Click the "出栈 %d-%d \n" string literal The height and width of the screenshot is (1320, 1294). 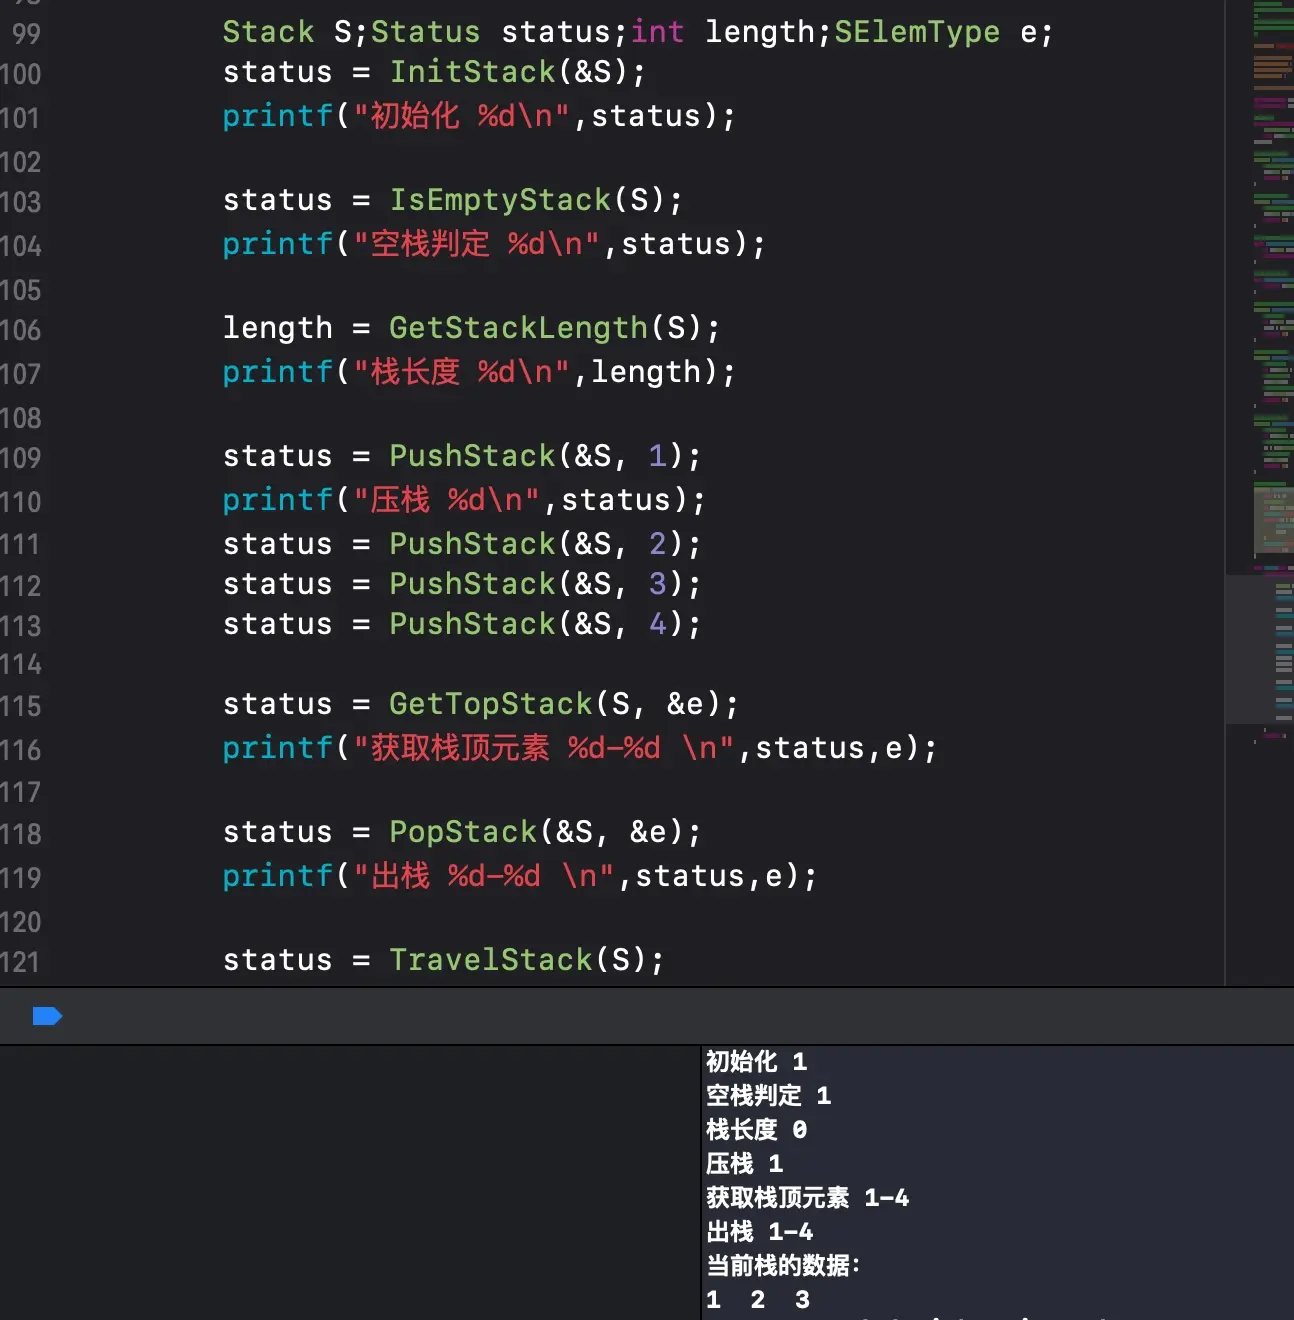pyautogui.click(x=484, y=876)
